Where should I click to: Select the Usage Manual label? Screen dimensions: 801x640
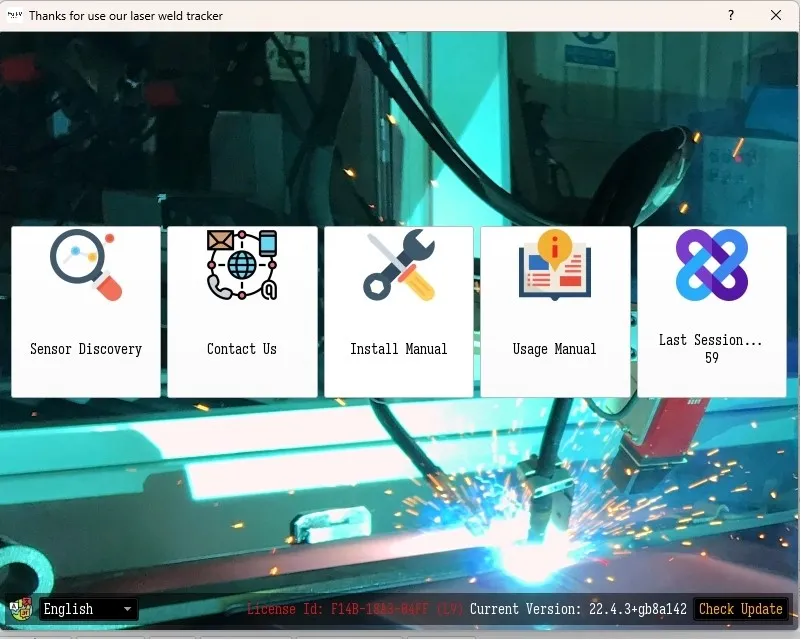[555, 349]
